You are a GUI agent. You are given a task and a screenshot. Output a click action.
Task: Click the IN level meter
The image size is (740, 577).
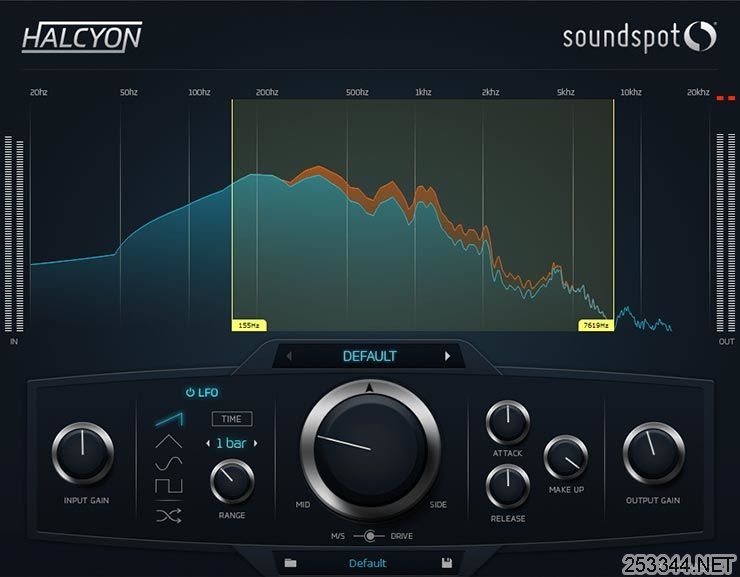[x=14, y=234]
